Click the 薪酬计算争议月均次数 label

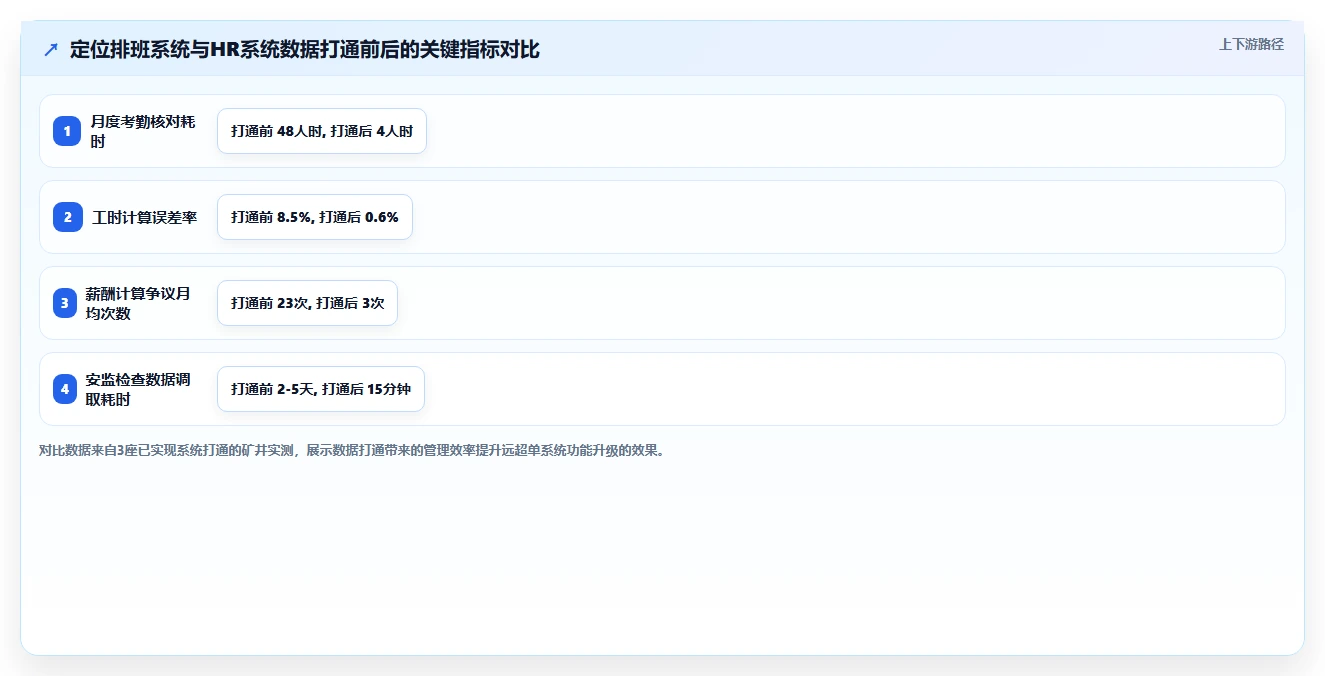pos(138,303)
